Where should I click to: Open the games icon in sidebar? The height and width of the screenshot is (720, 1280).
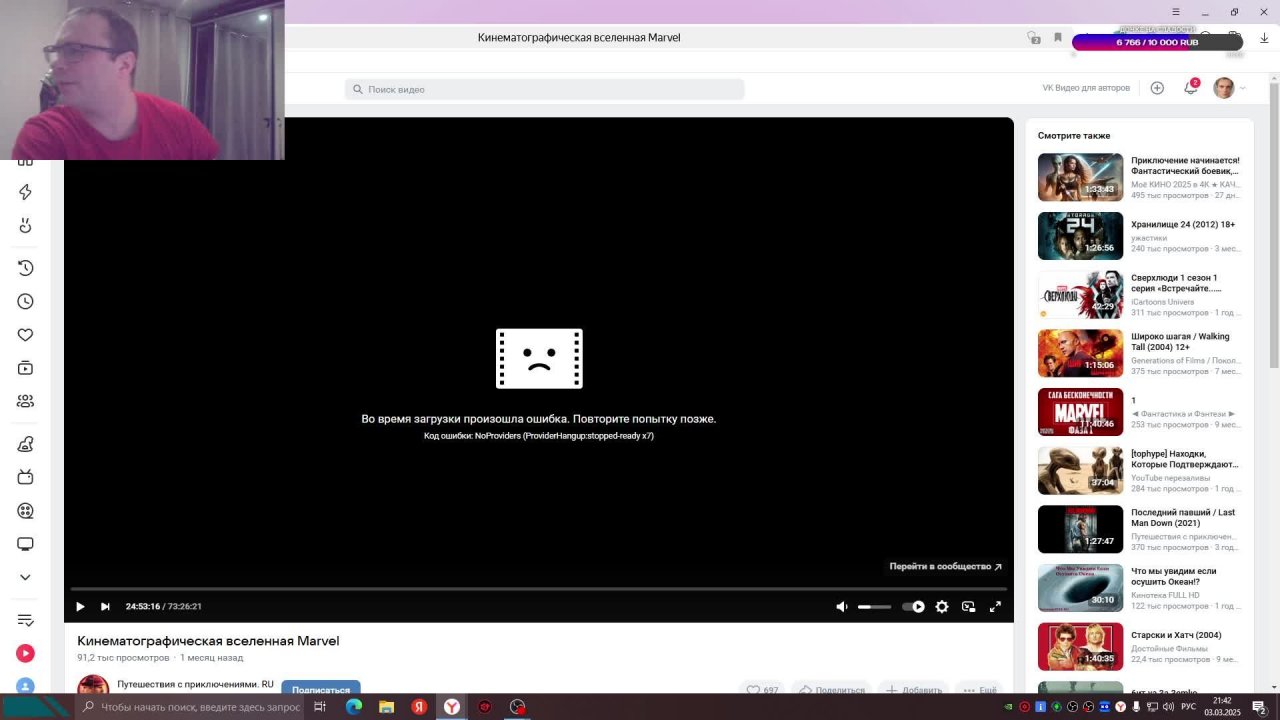pyautogui.click(x=26, y=444)
